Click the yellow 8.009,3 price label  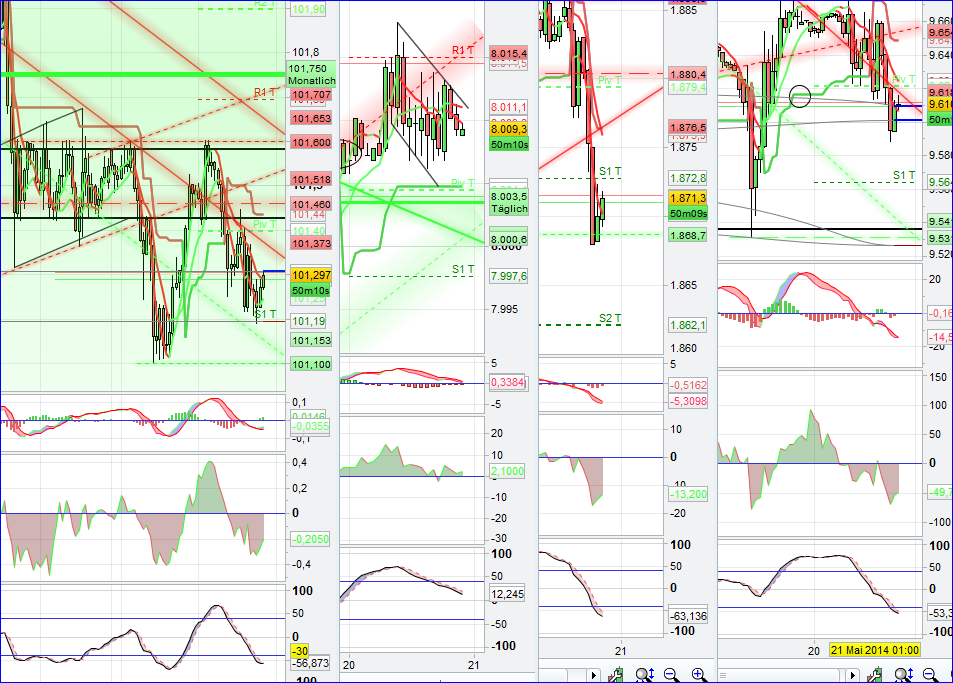point(507,129)
